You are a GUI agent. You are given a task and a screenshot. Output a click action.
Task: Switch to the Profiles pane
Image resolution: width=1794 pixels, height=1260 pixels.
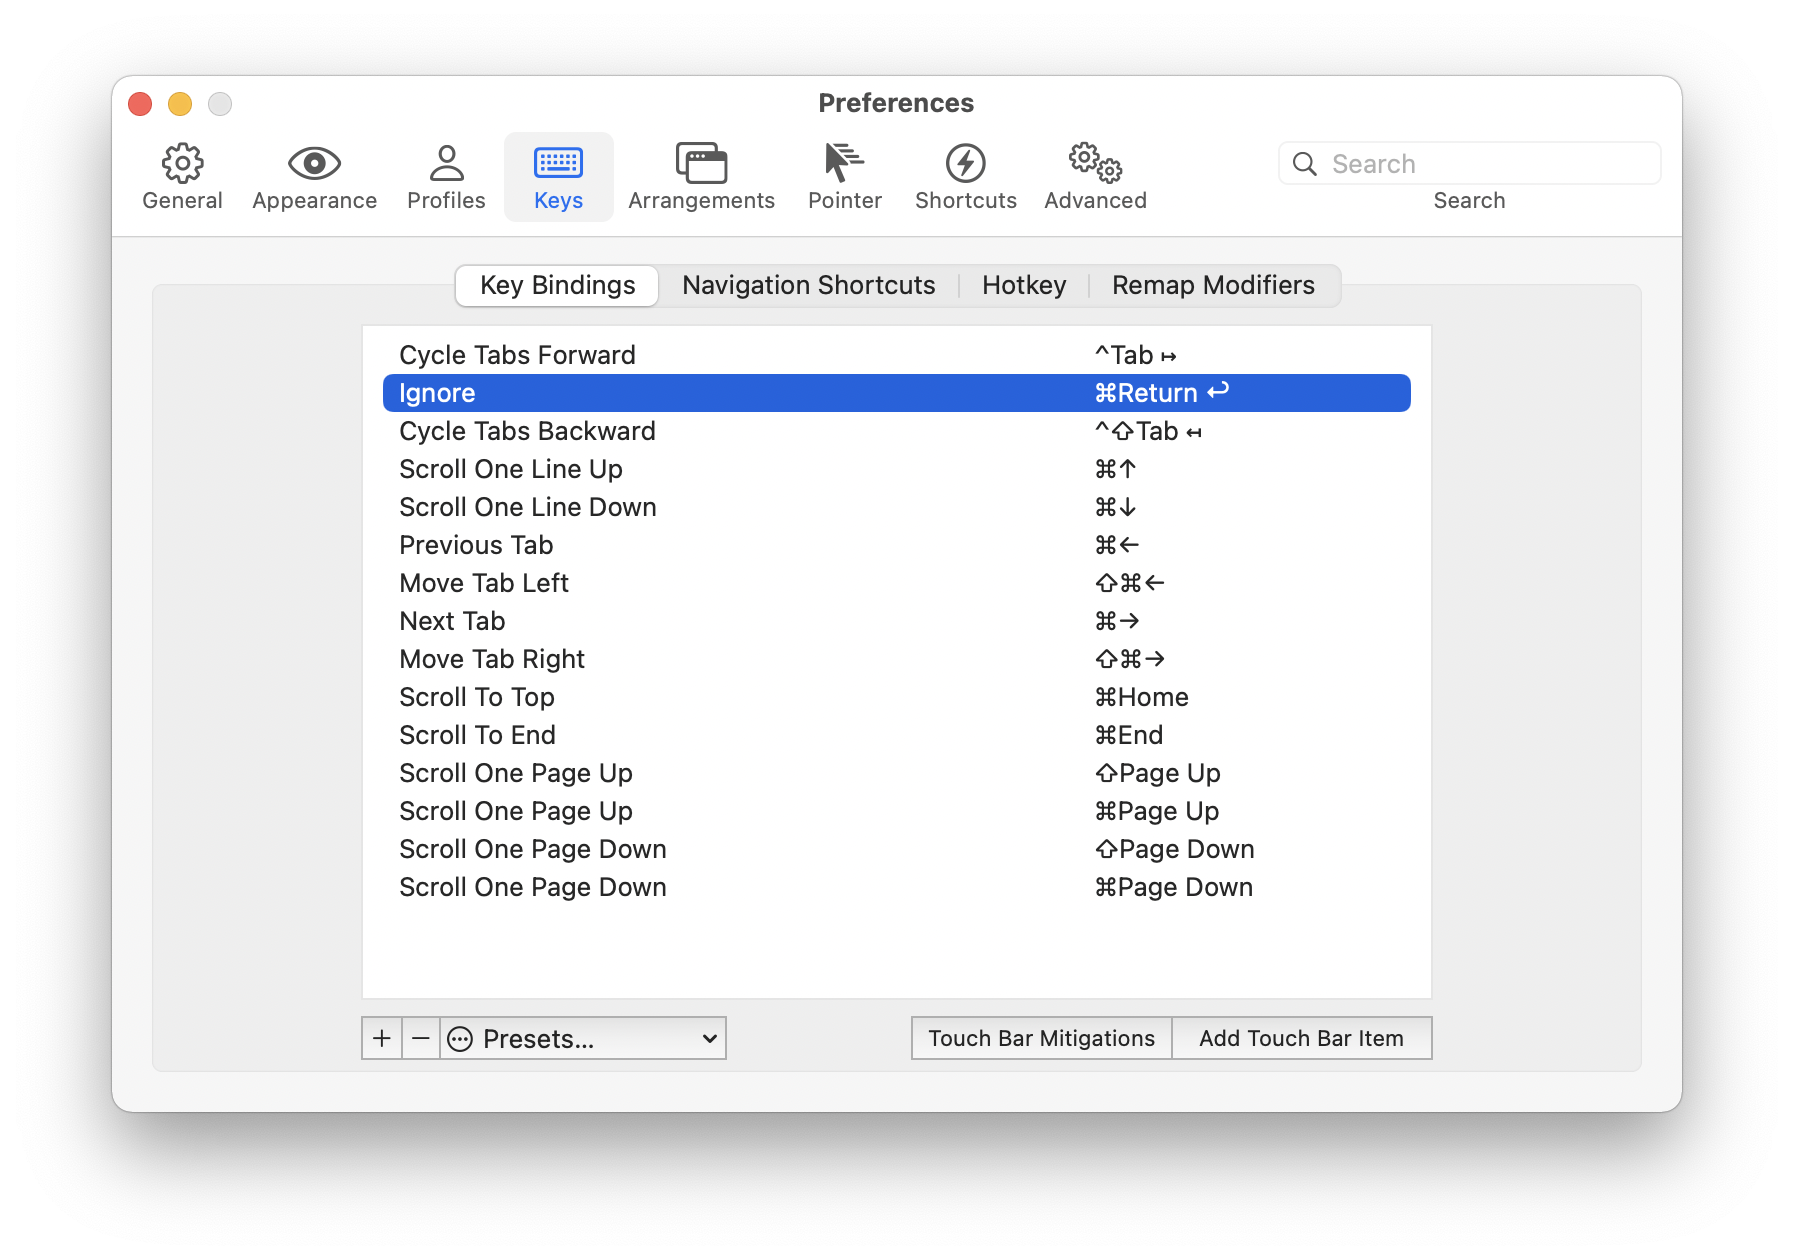[446, 177]
